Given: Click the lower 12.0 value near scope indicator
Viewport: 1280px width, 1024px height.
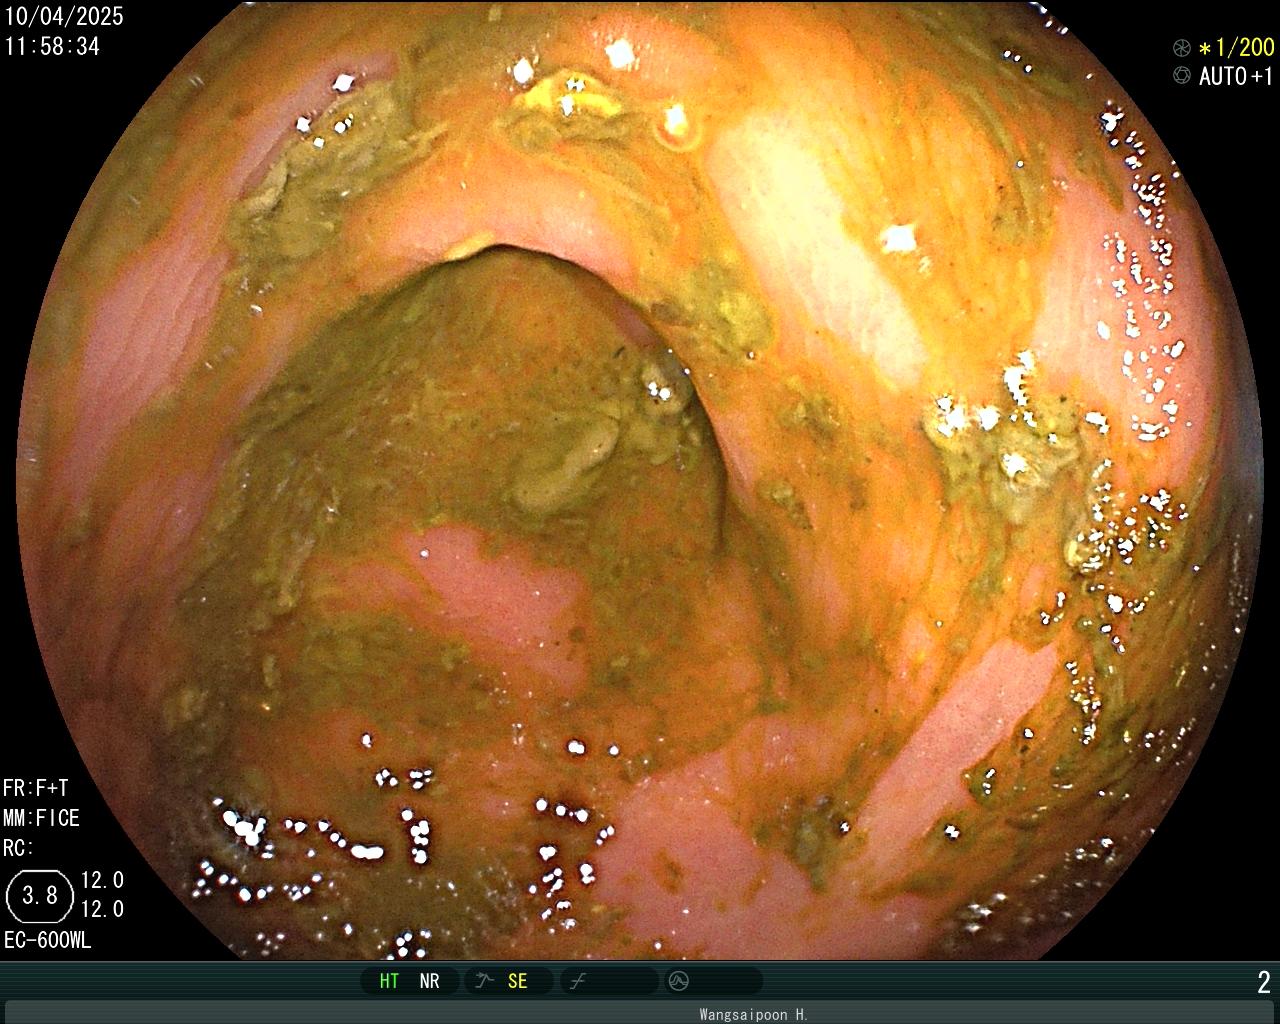Looking at the screenshot, I should click(102, 909).
